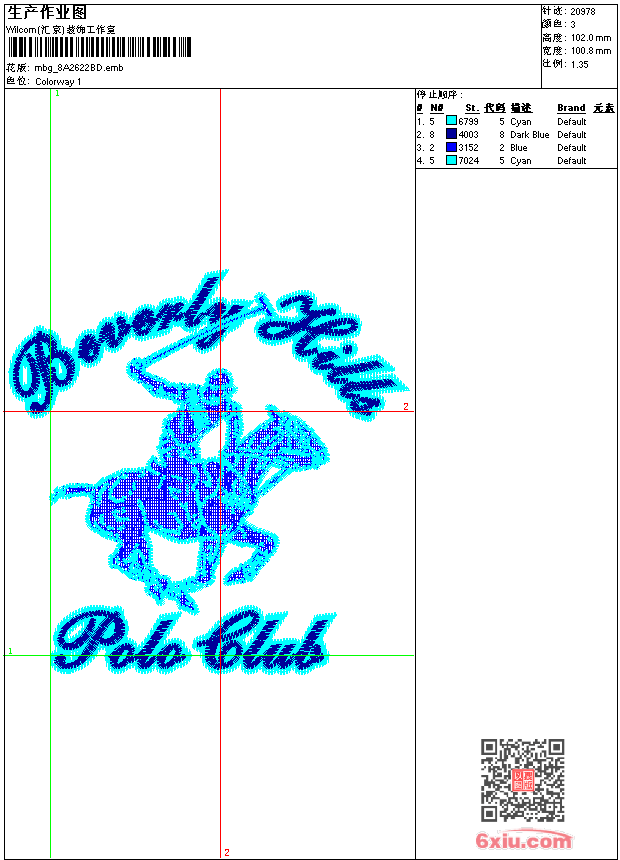Click the stitch count value 20978
This screenshot has height=860, width=620.
tap(583, 12)
